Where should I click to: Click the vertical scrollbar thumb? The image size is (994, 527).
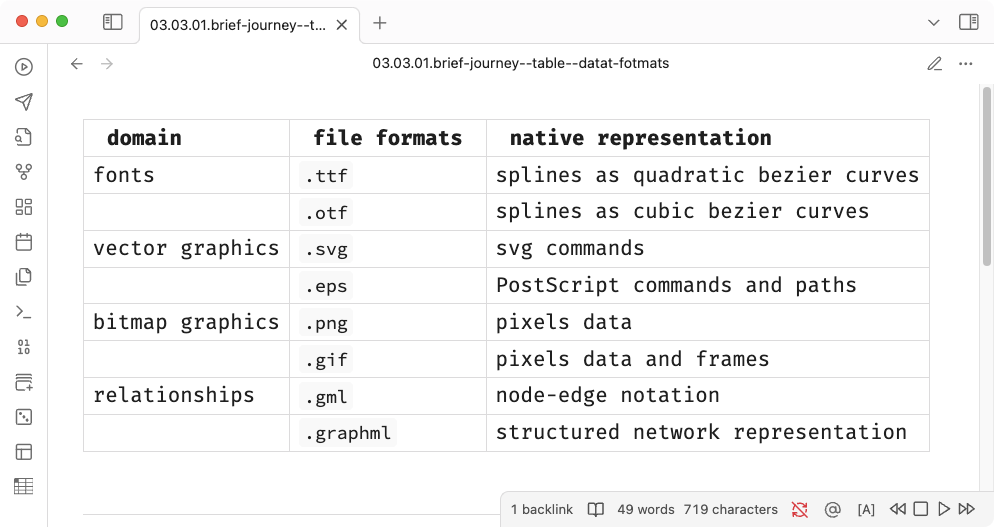coord(986,176)
